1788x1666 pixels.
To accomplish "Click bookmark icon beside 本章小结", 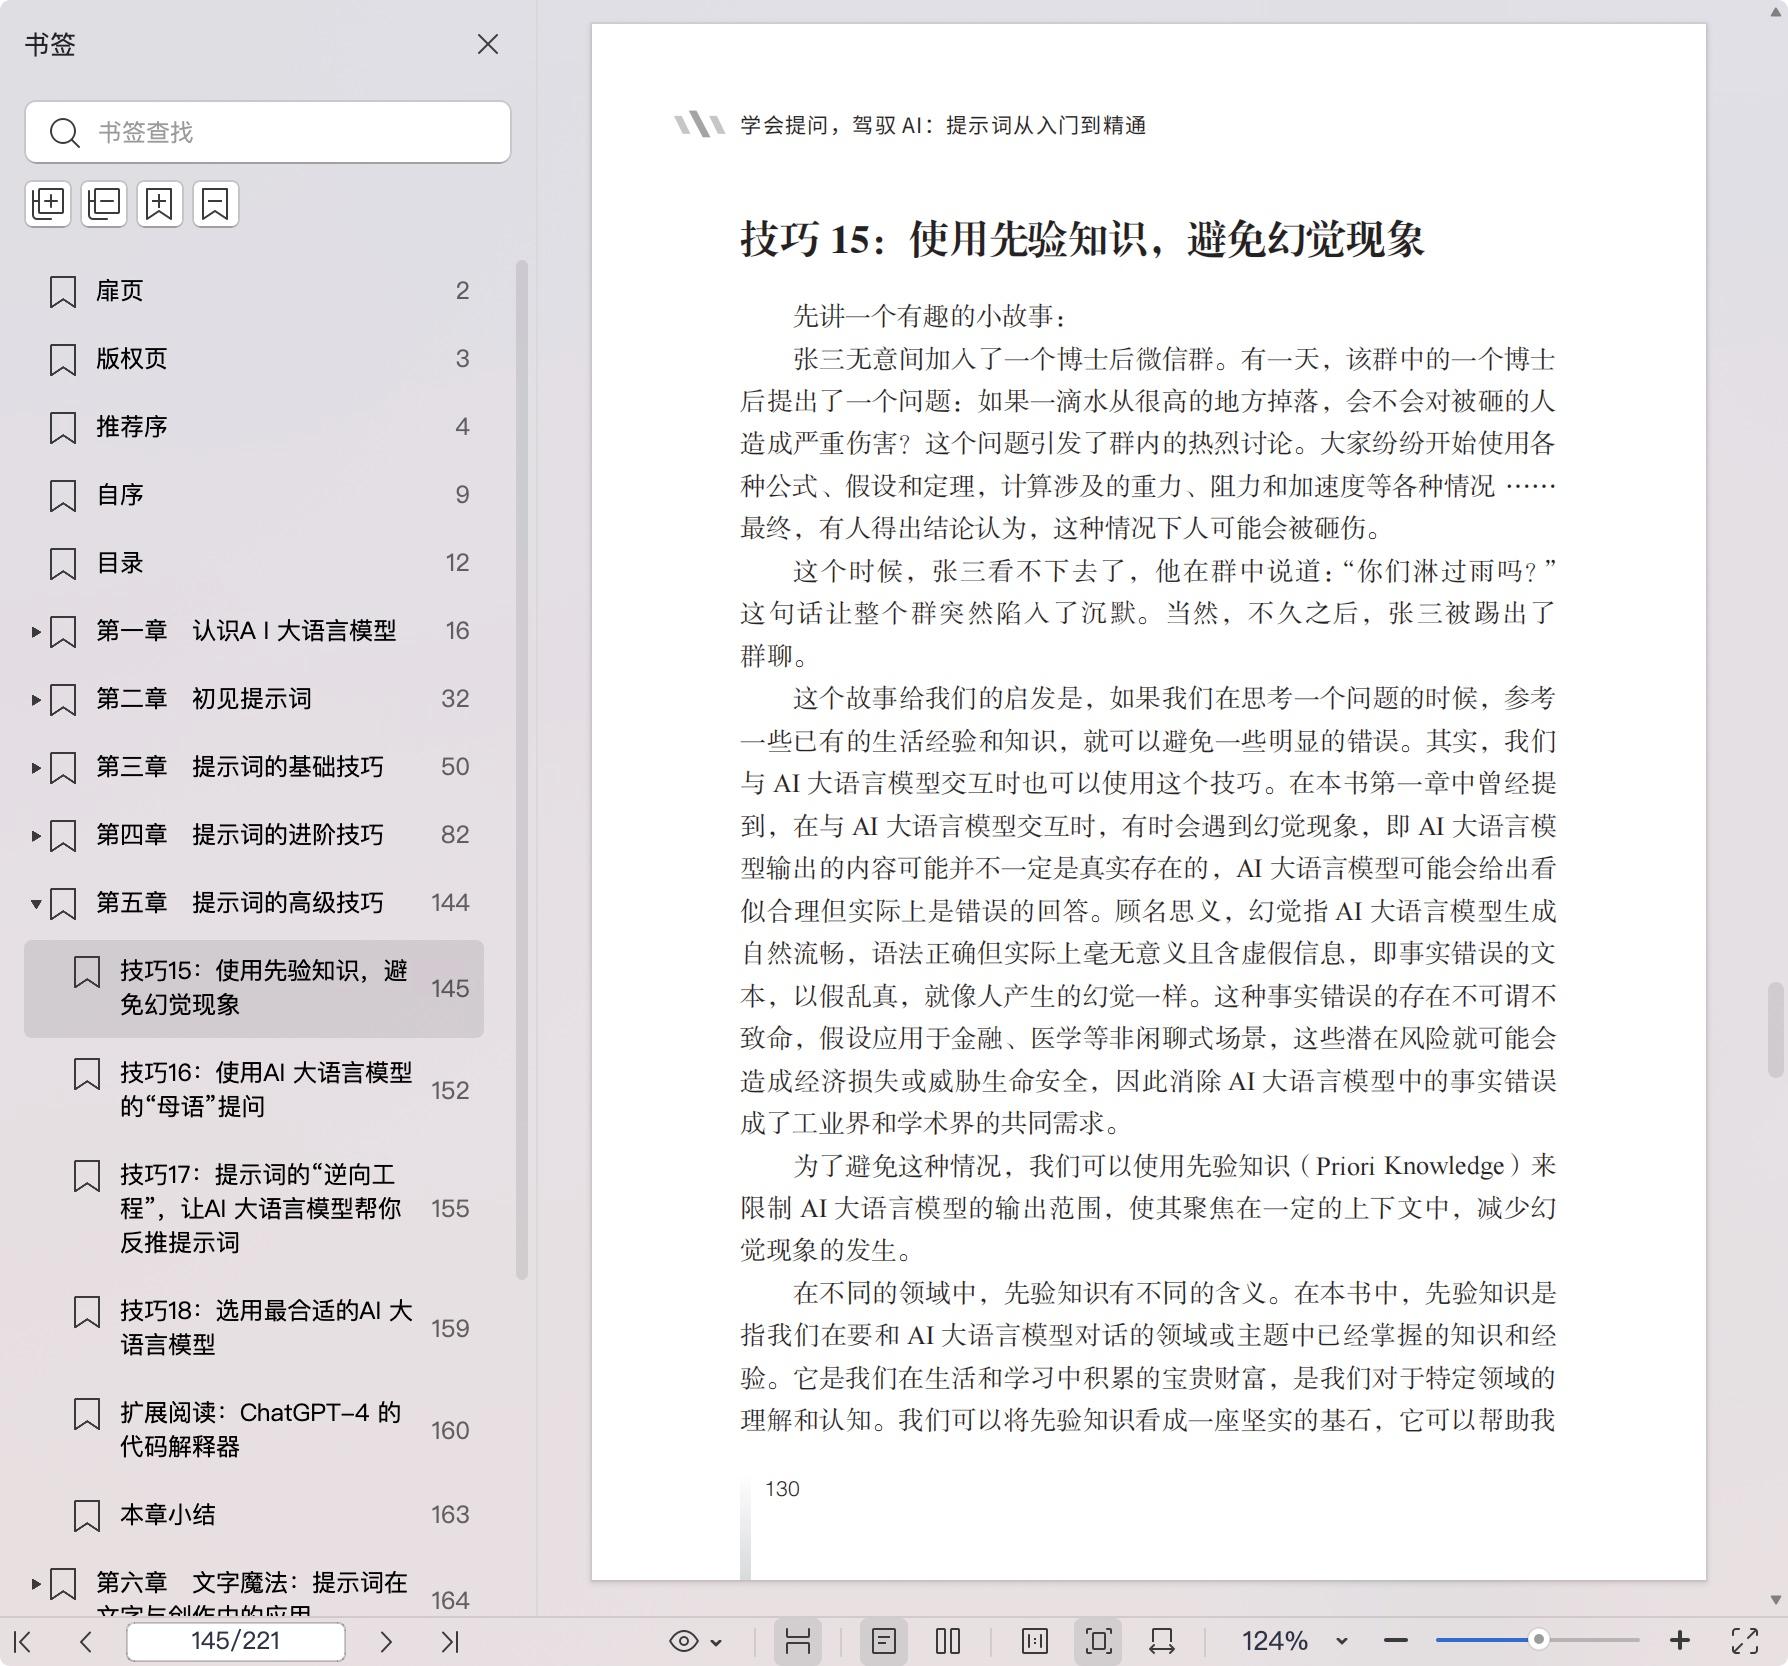I will point(87,1516).
